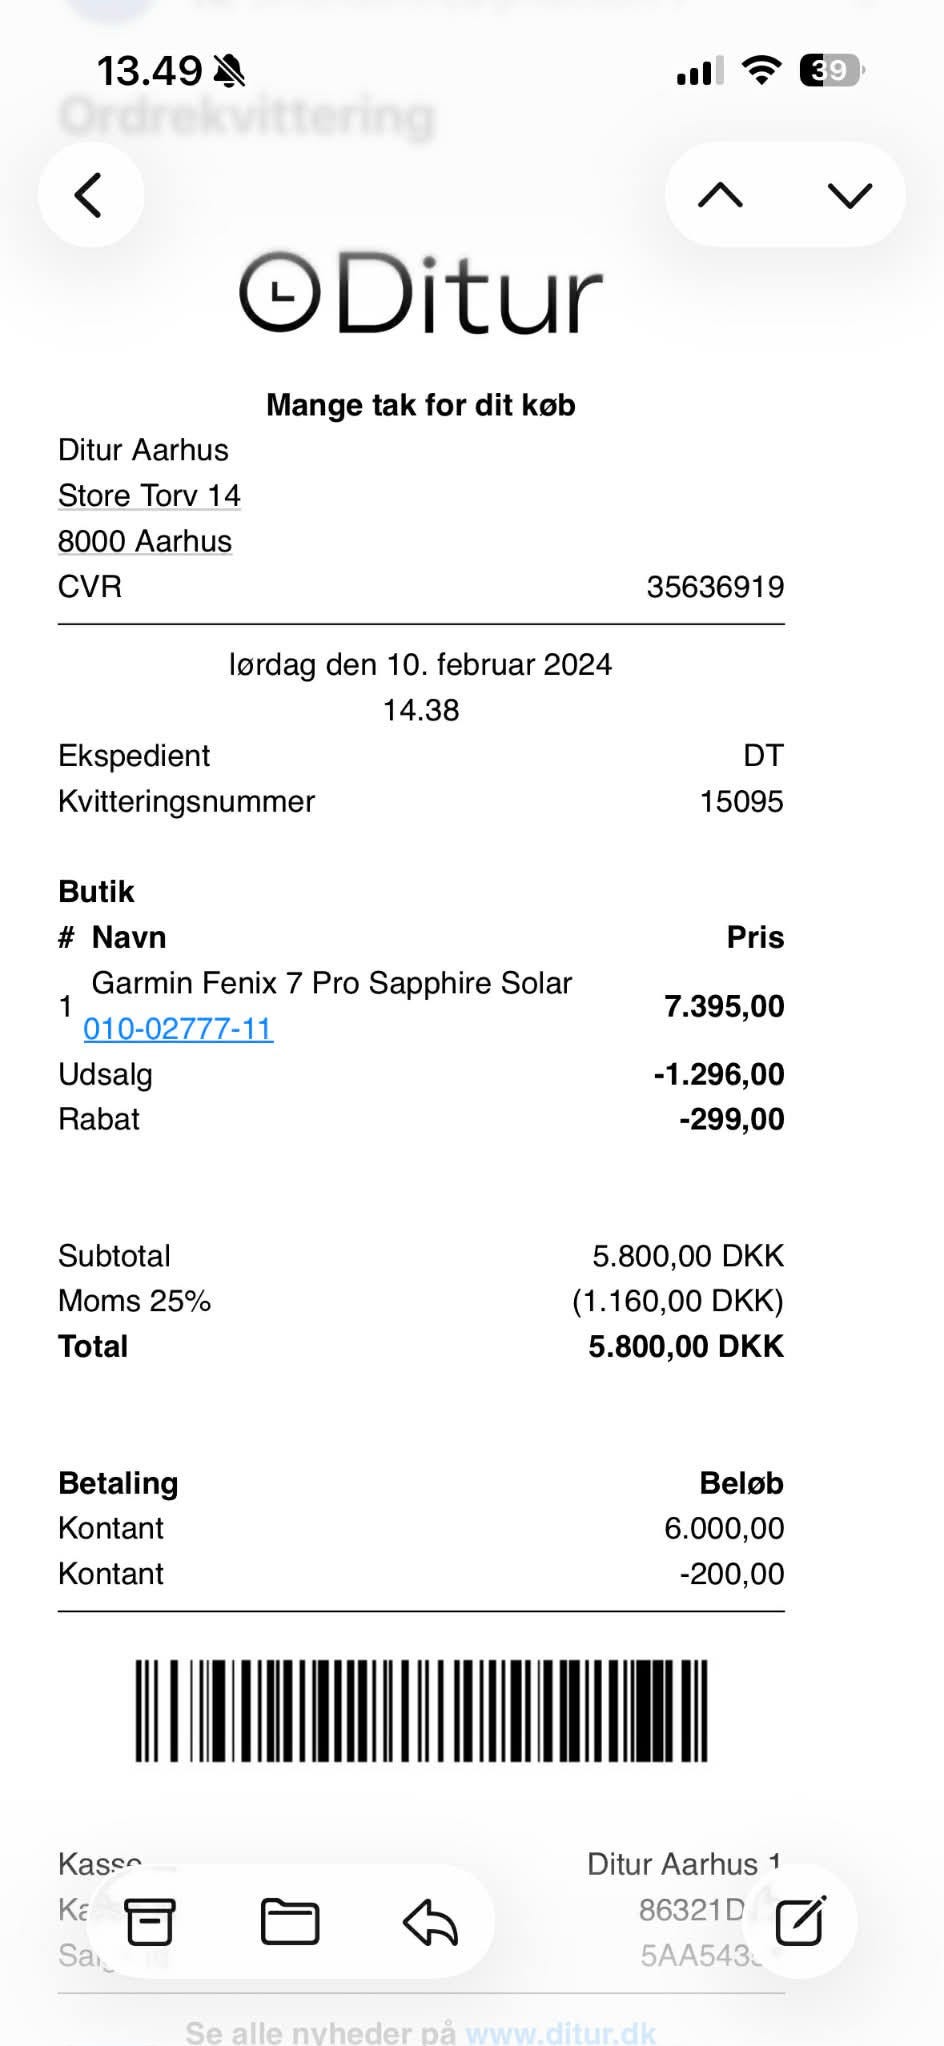Move email using the folder icon
Screen dimensions: 944x2046
289,1921
